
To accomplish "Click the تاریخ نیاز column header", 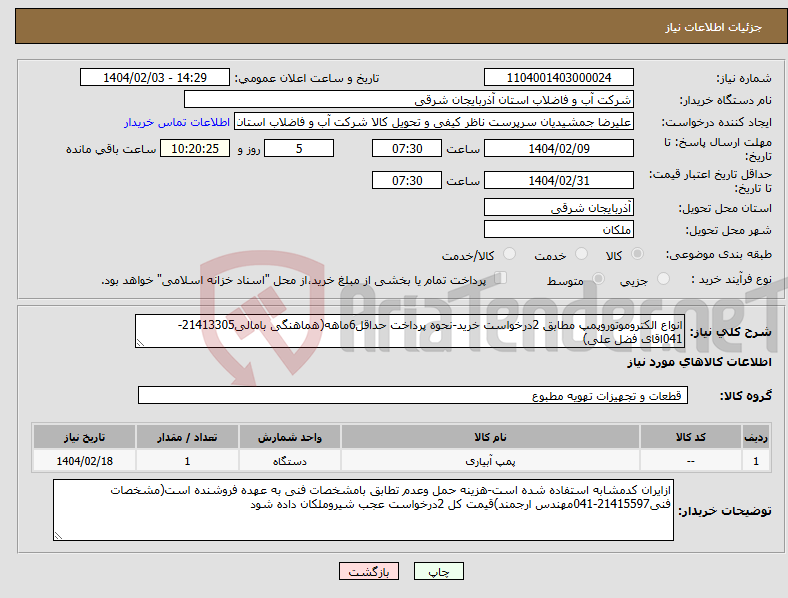I will coord(84,437).
